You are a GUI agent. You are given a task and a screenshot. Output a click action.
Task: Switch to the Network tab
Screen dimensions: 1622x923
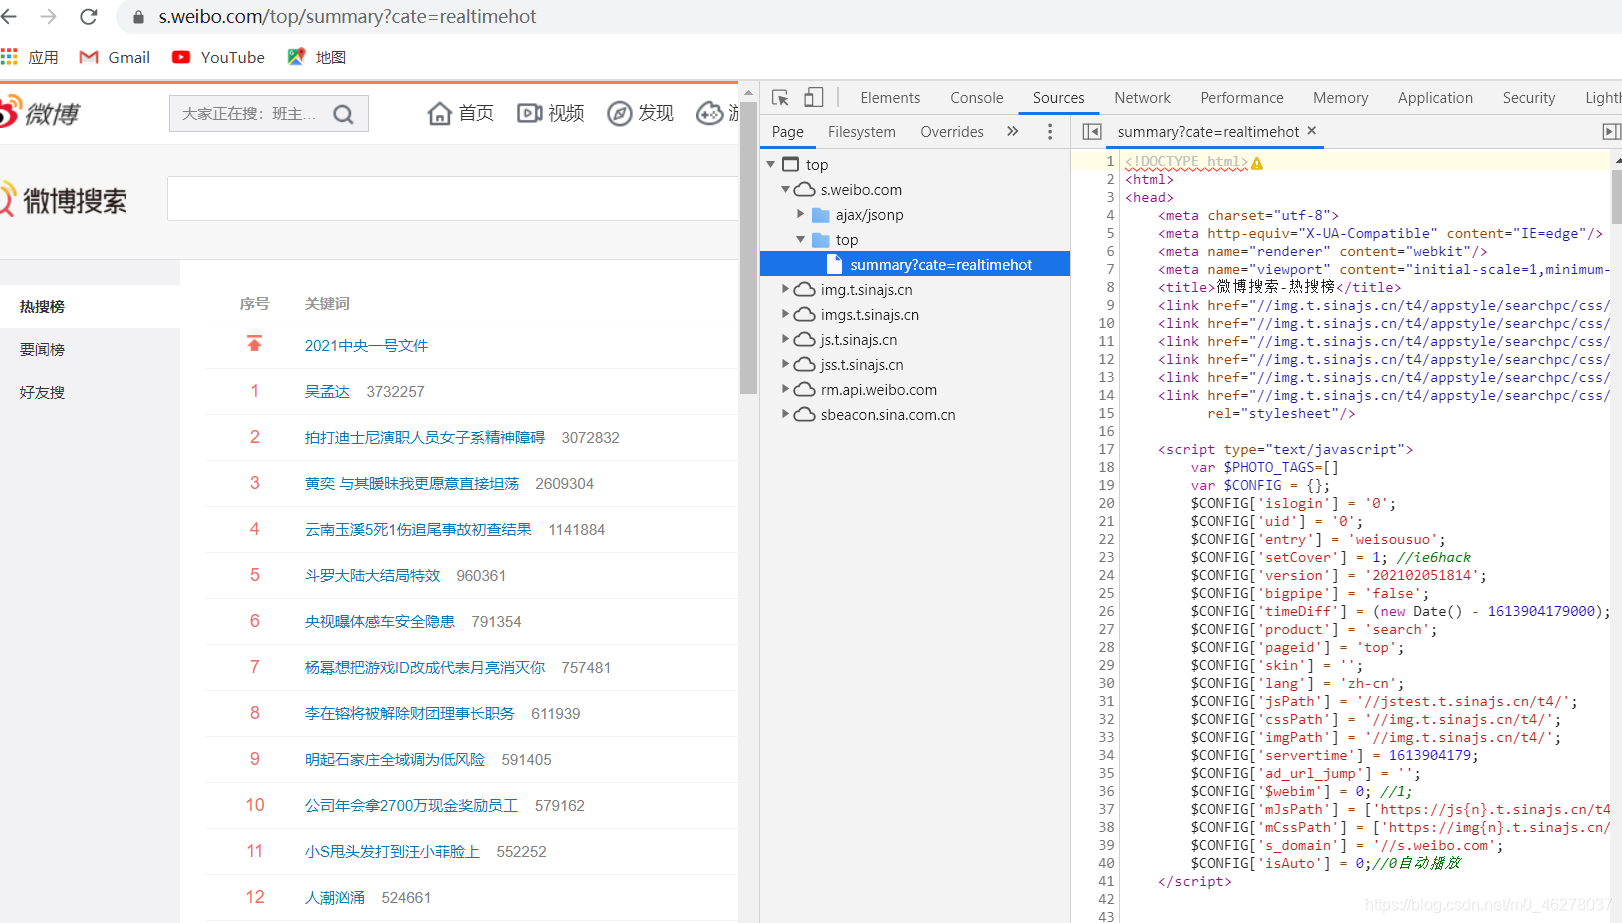click(x=1142, y=97)
